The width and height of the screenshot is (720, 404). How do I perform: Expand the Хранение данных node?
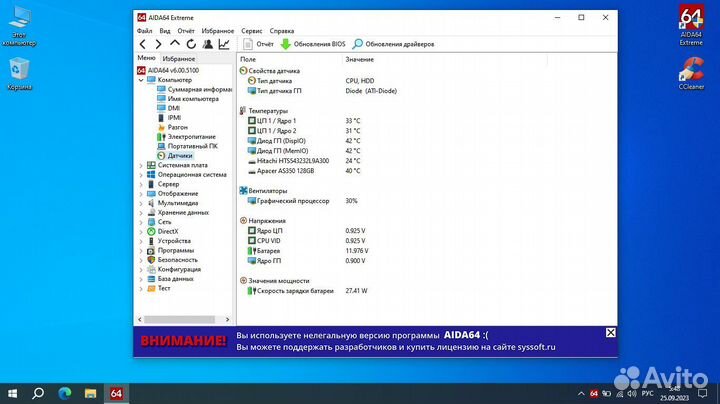pyautogui.click(x=141, y=213)
